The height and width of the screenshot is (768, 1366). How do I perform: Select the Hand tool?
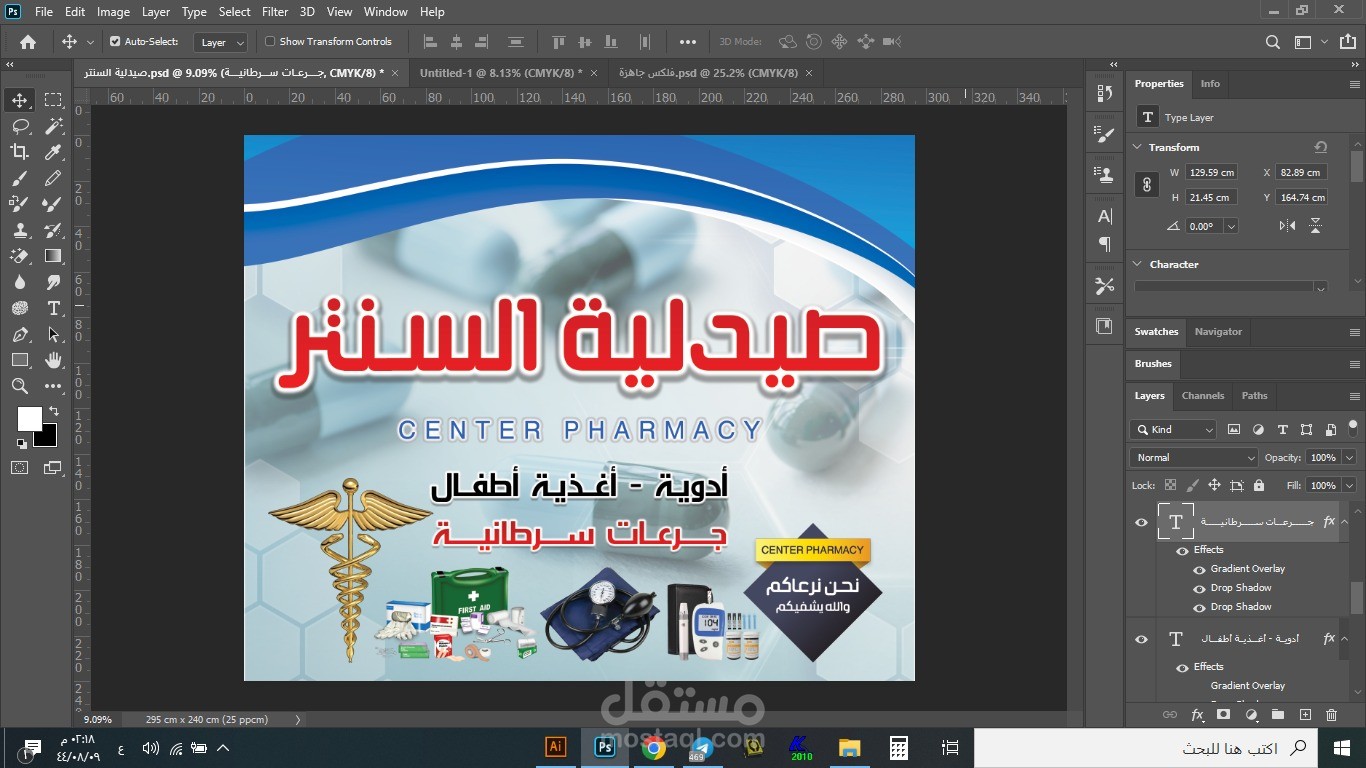[53, 360]
